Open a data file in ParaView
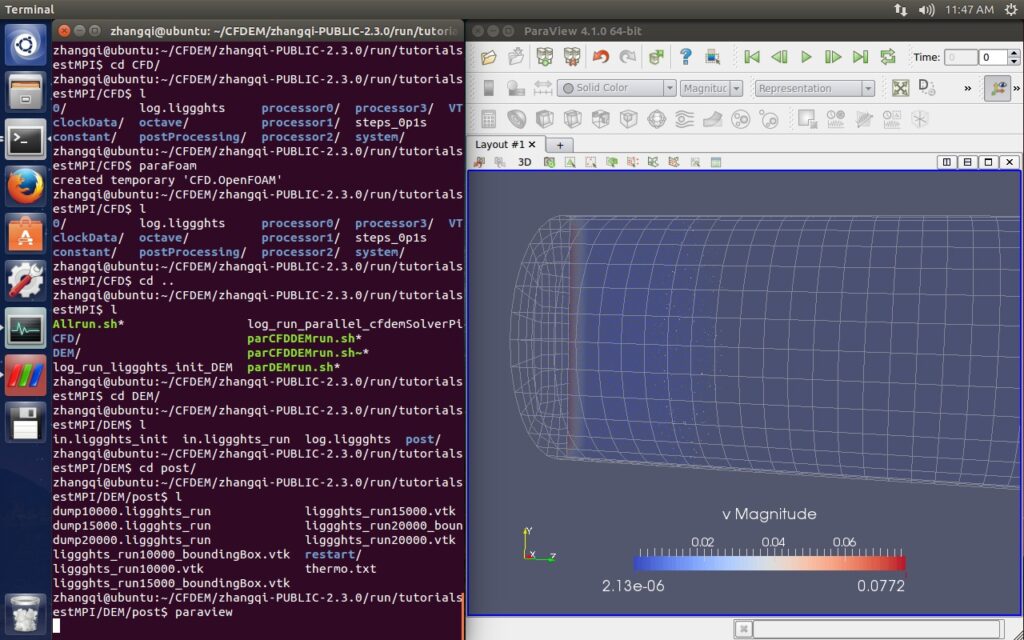The height and width of the screenshot is (640, 1024). [x=488, y=57]
